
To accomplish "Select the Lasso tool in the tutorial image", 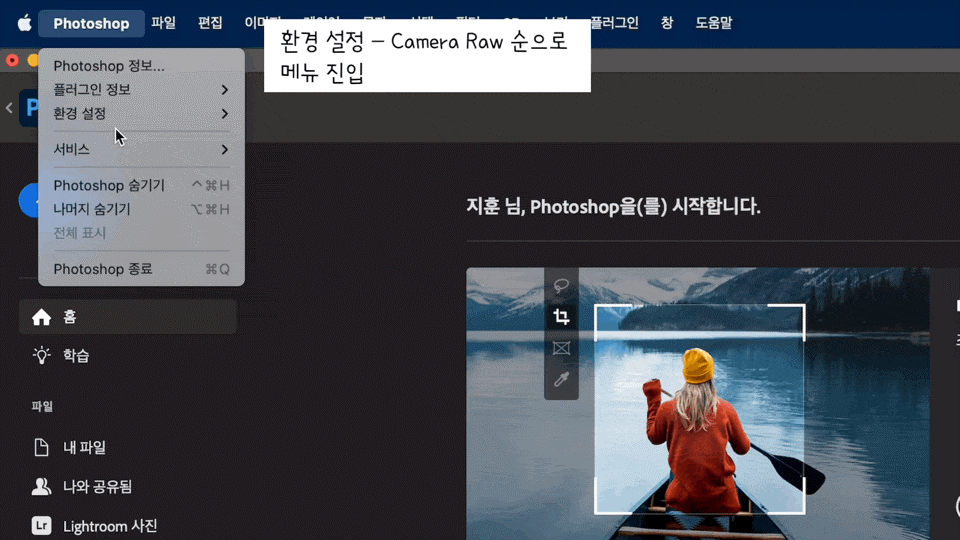I will coord(561,286).
